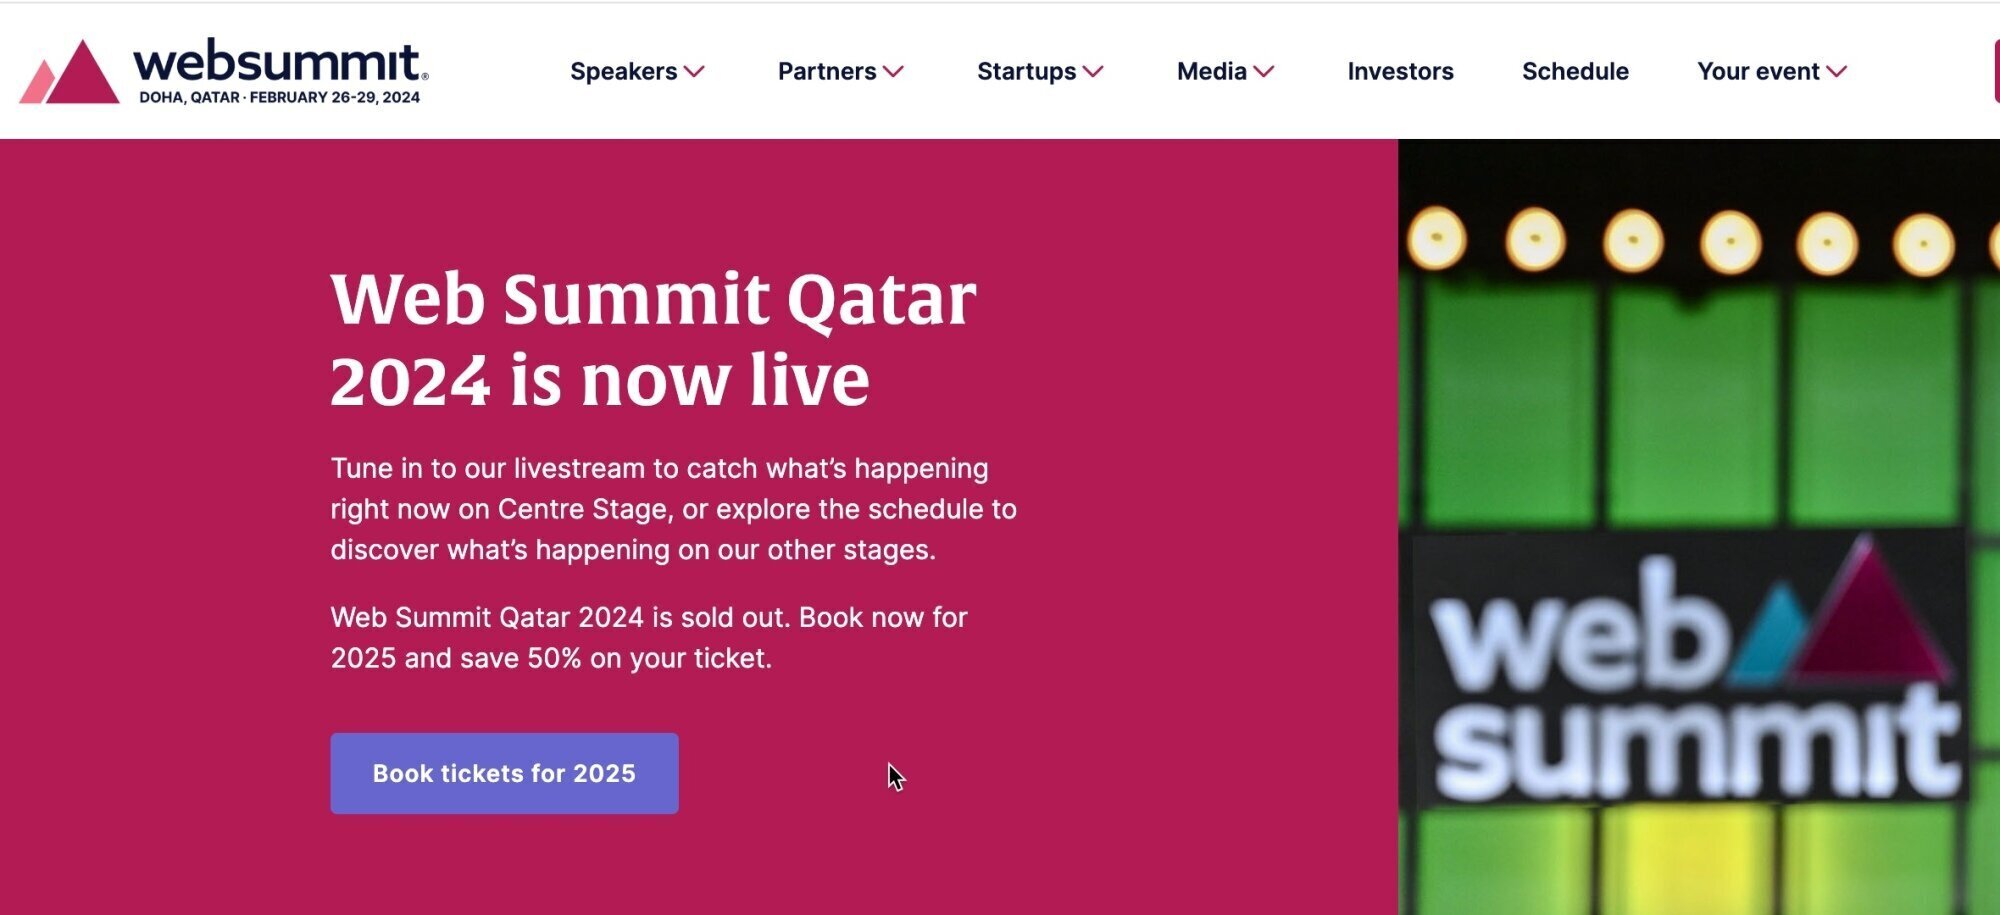Click the livestream description paragraph
Image resolution: width=2000 pixels, height=915 pixels.
pos(673,509)
